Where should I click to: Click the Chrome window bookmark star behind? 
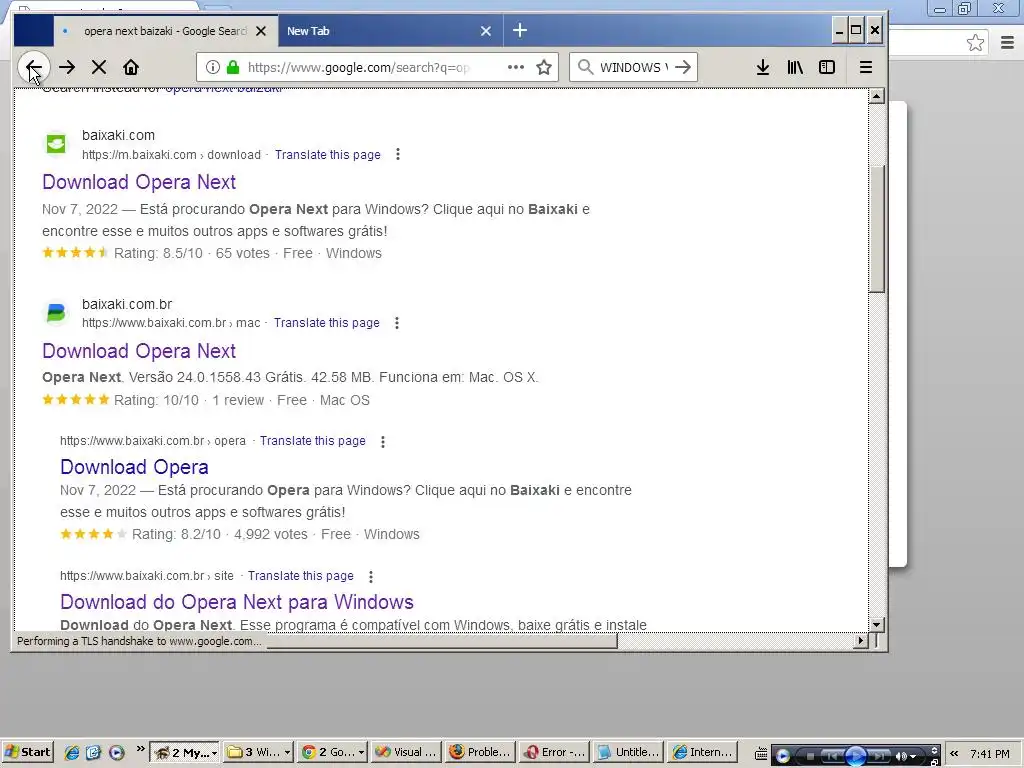coord(975,43)
